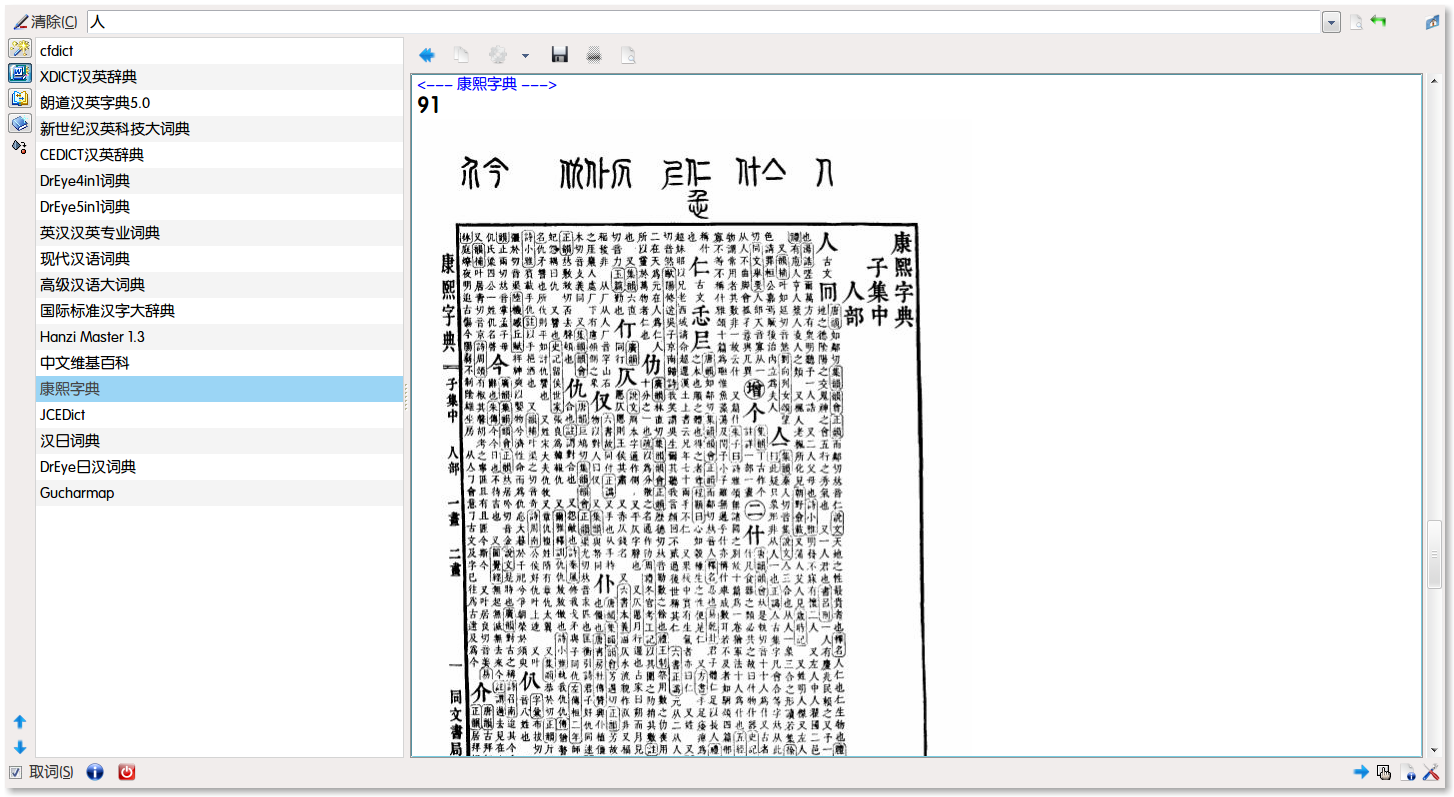Click the red power icon in the status bar

pos(126,772)
